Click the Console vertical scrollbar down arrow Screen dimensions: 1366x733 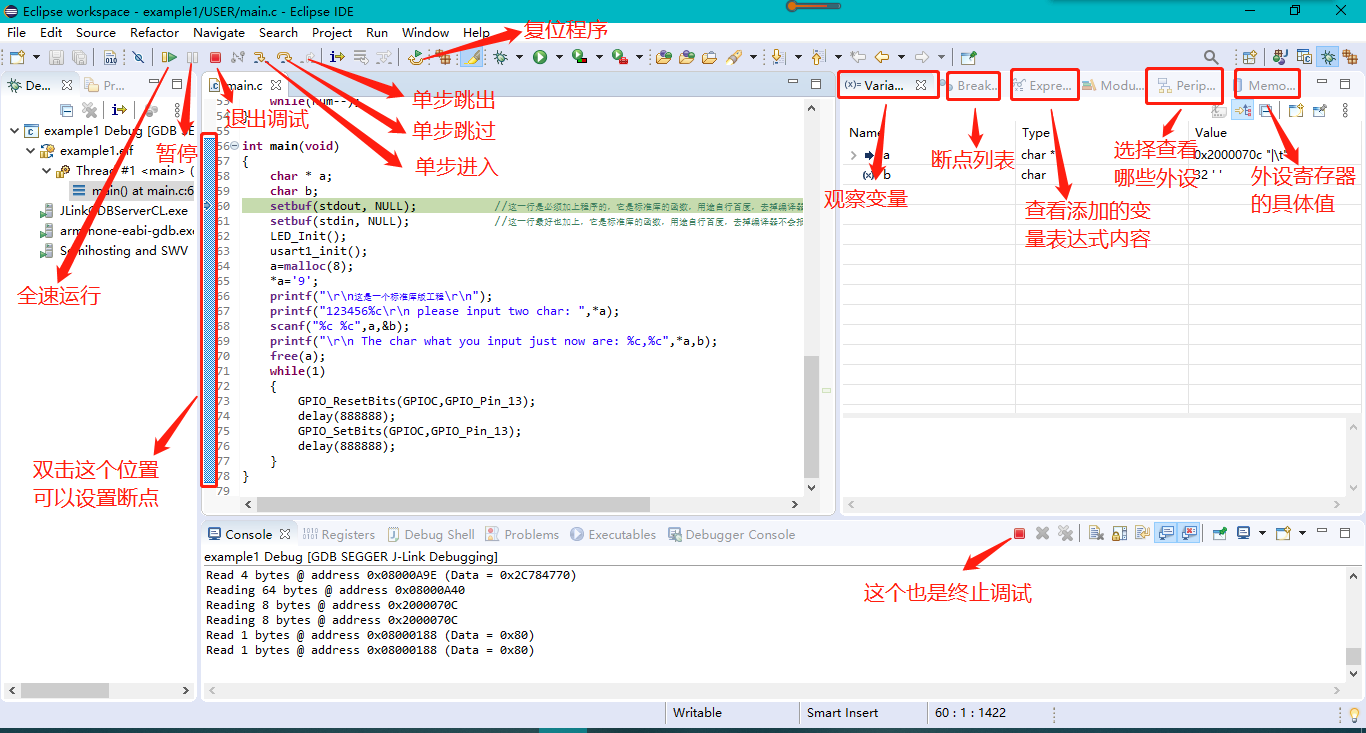click(x=1353, y=674)
